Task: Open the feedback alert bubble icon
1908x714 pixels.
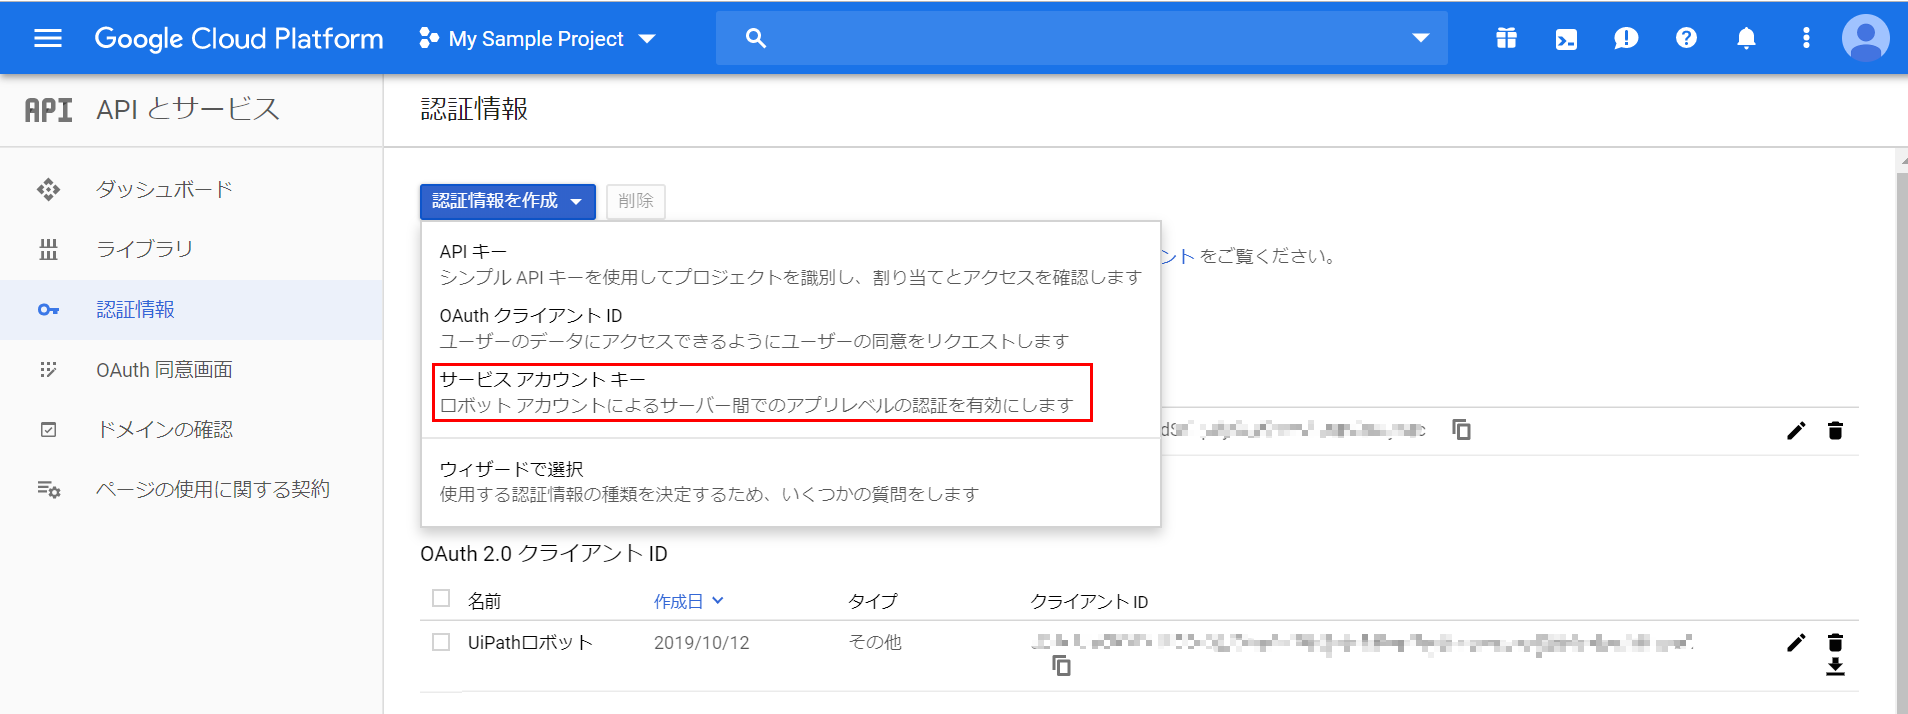Action: coord(1626,38)
